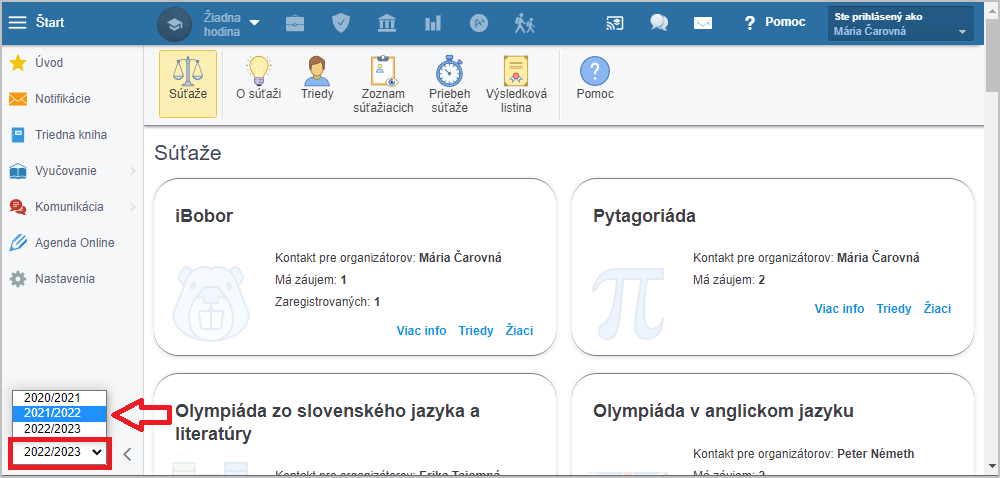The width and height of the screenshot is (1000, 478).
Task: Open Výsledková listina certificate icon
Action: tap(516, 85)
